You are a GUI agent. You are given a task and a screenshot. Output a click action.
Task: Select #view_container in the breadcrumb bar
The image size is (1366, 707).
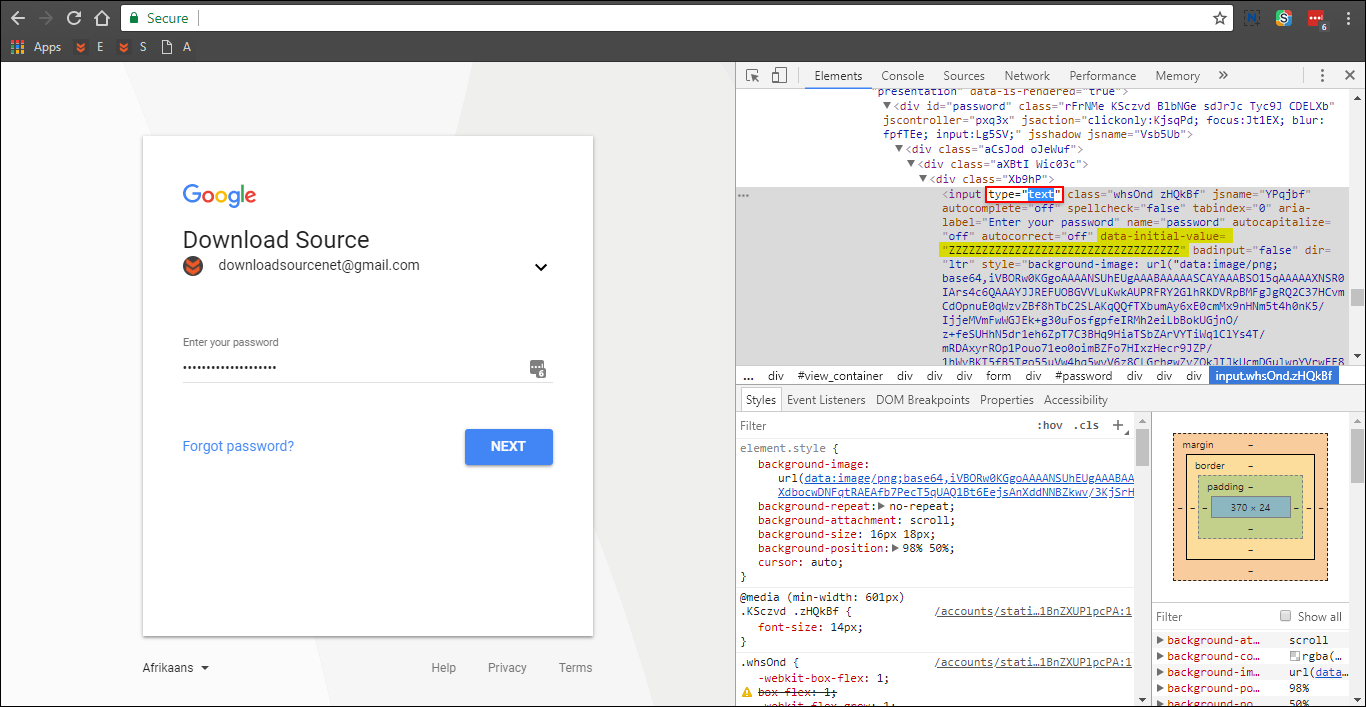coord(840,376)
